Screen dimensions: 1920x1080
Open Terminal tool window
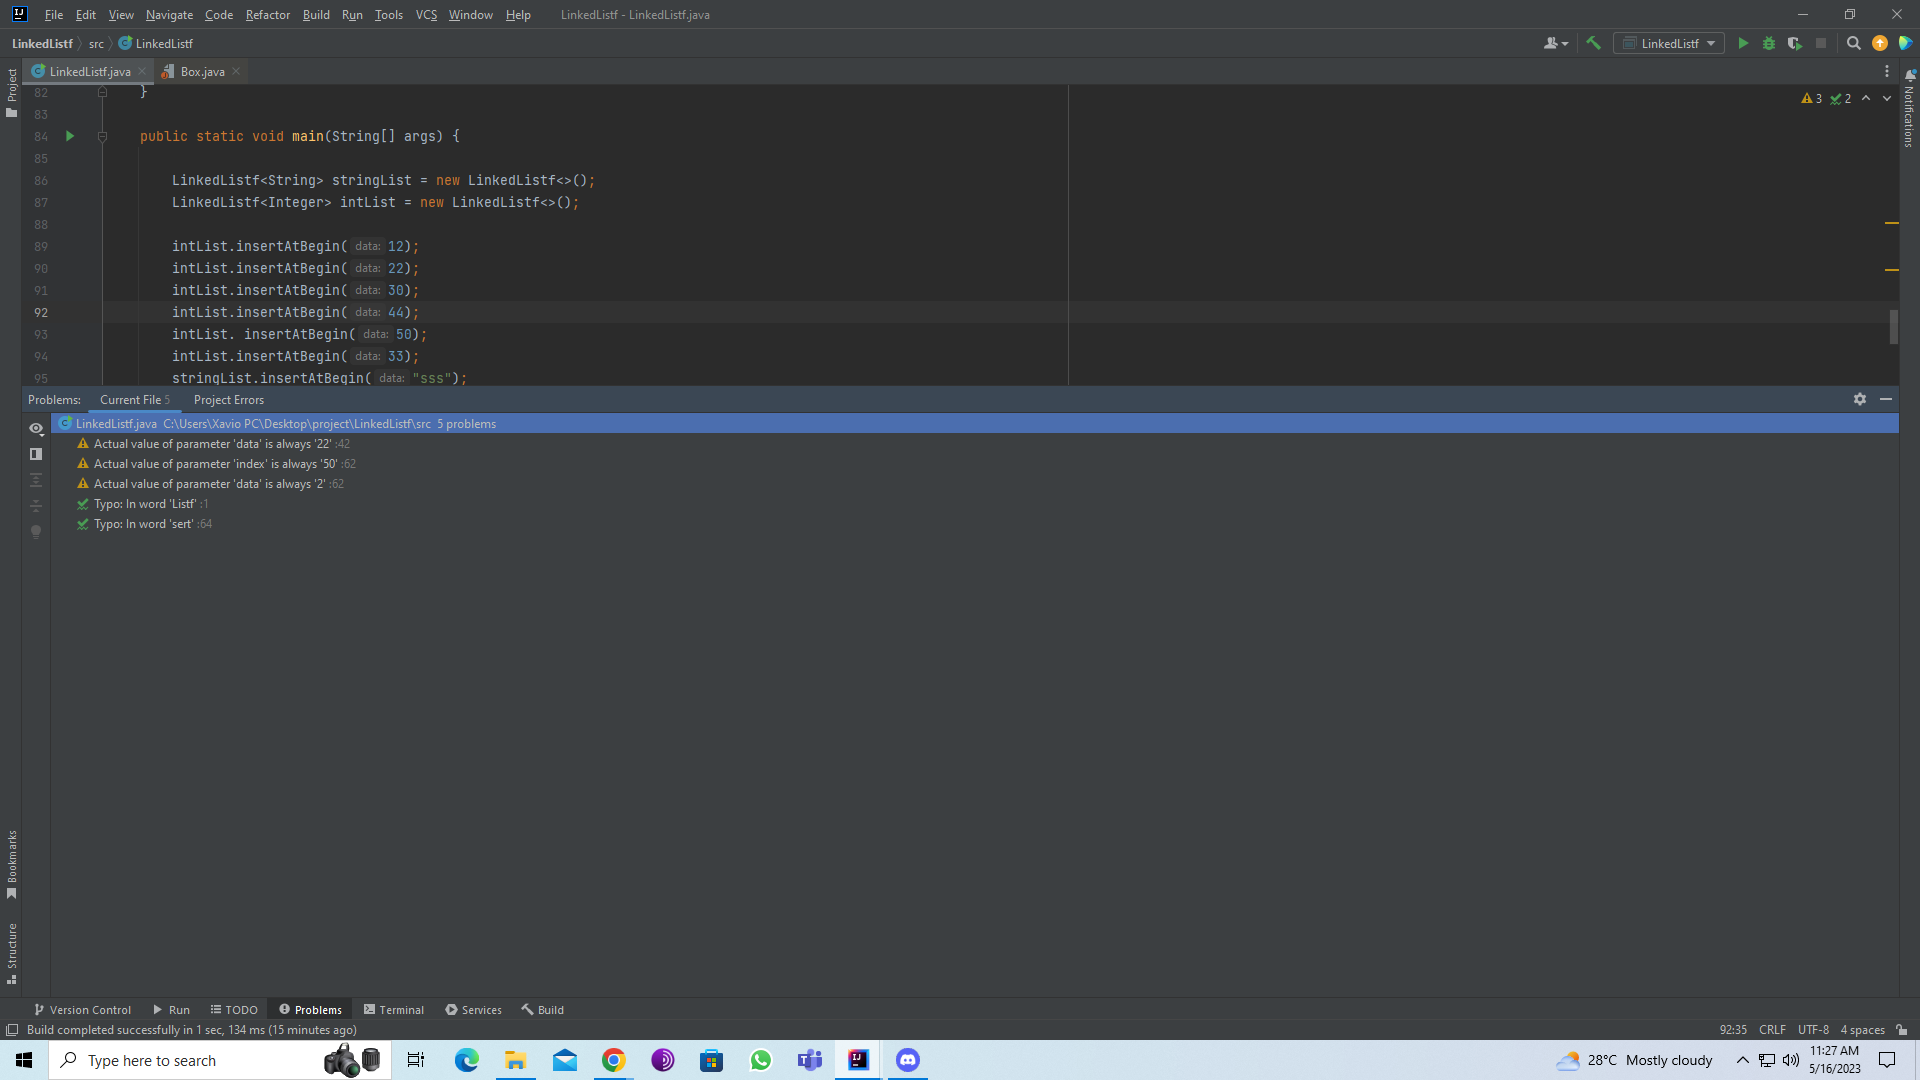pyautogui.click(x=394, y=1010)
